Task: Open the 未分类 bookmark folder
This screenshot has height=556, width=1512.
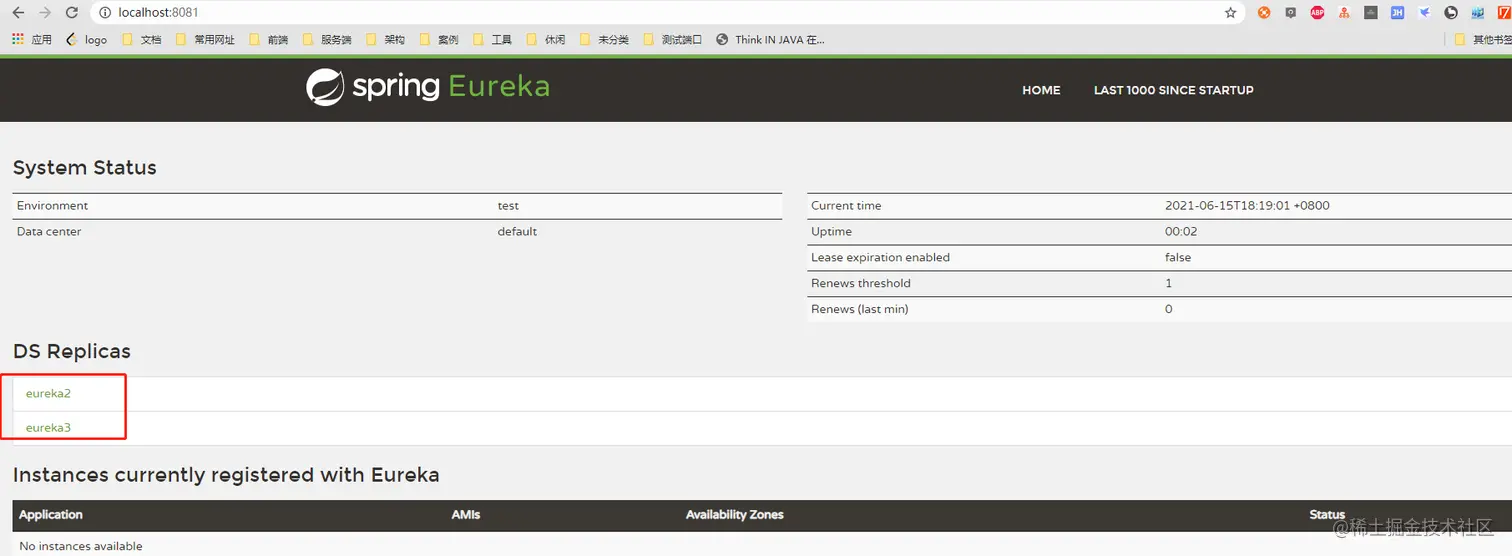Action: 604,40
